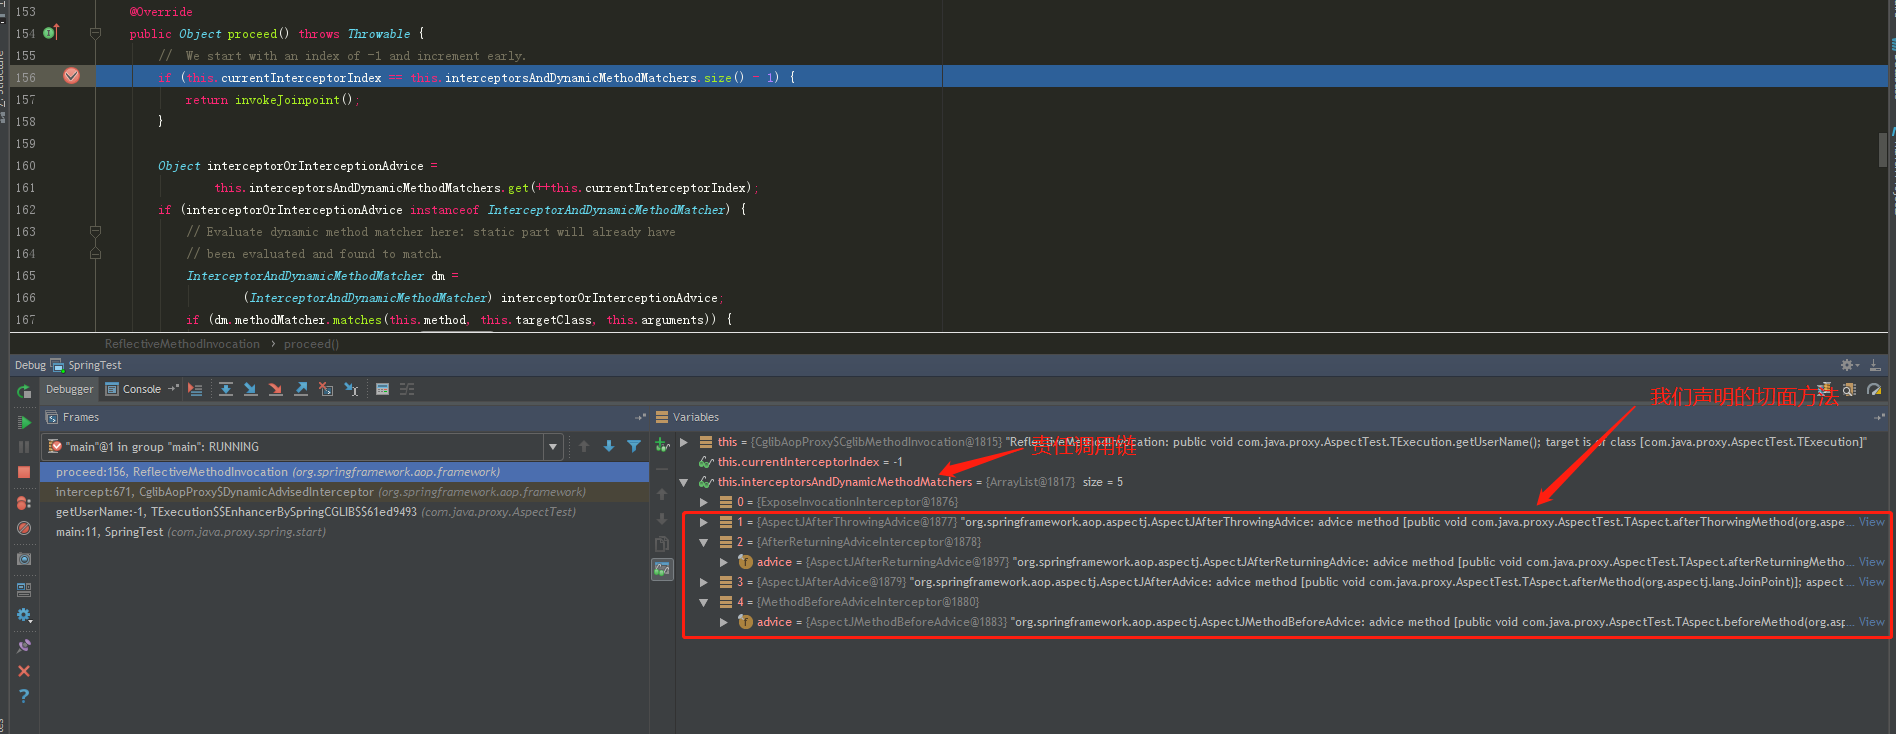
Task: Click Restore Layout icon in debug sidebar
Action: (x=24, y=590)
